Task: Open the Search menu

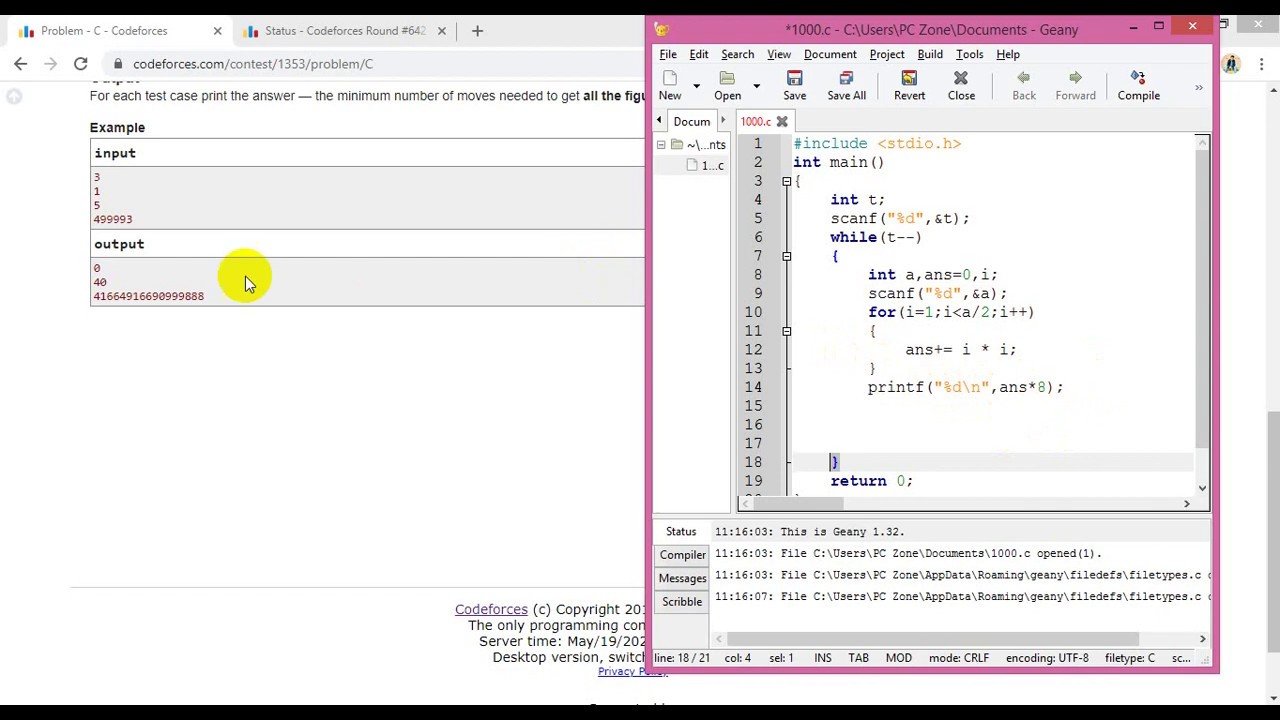Action: point(737,54)
